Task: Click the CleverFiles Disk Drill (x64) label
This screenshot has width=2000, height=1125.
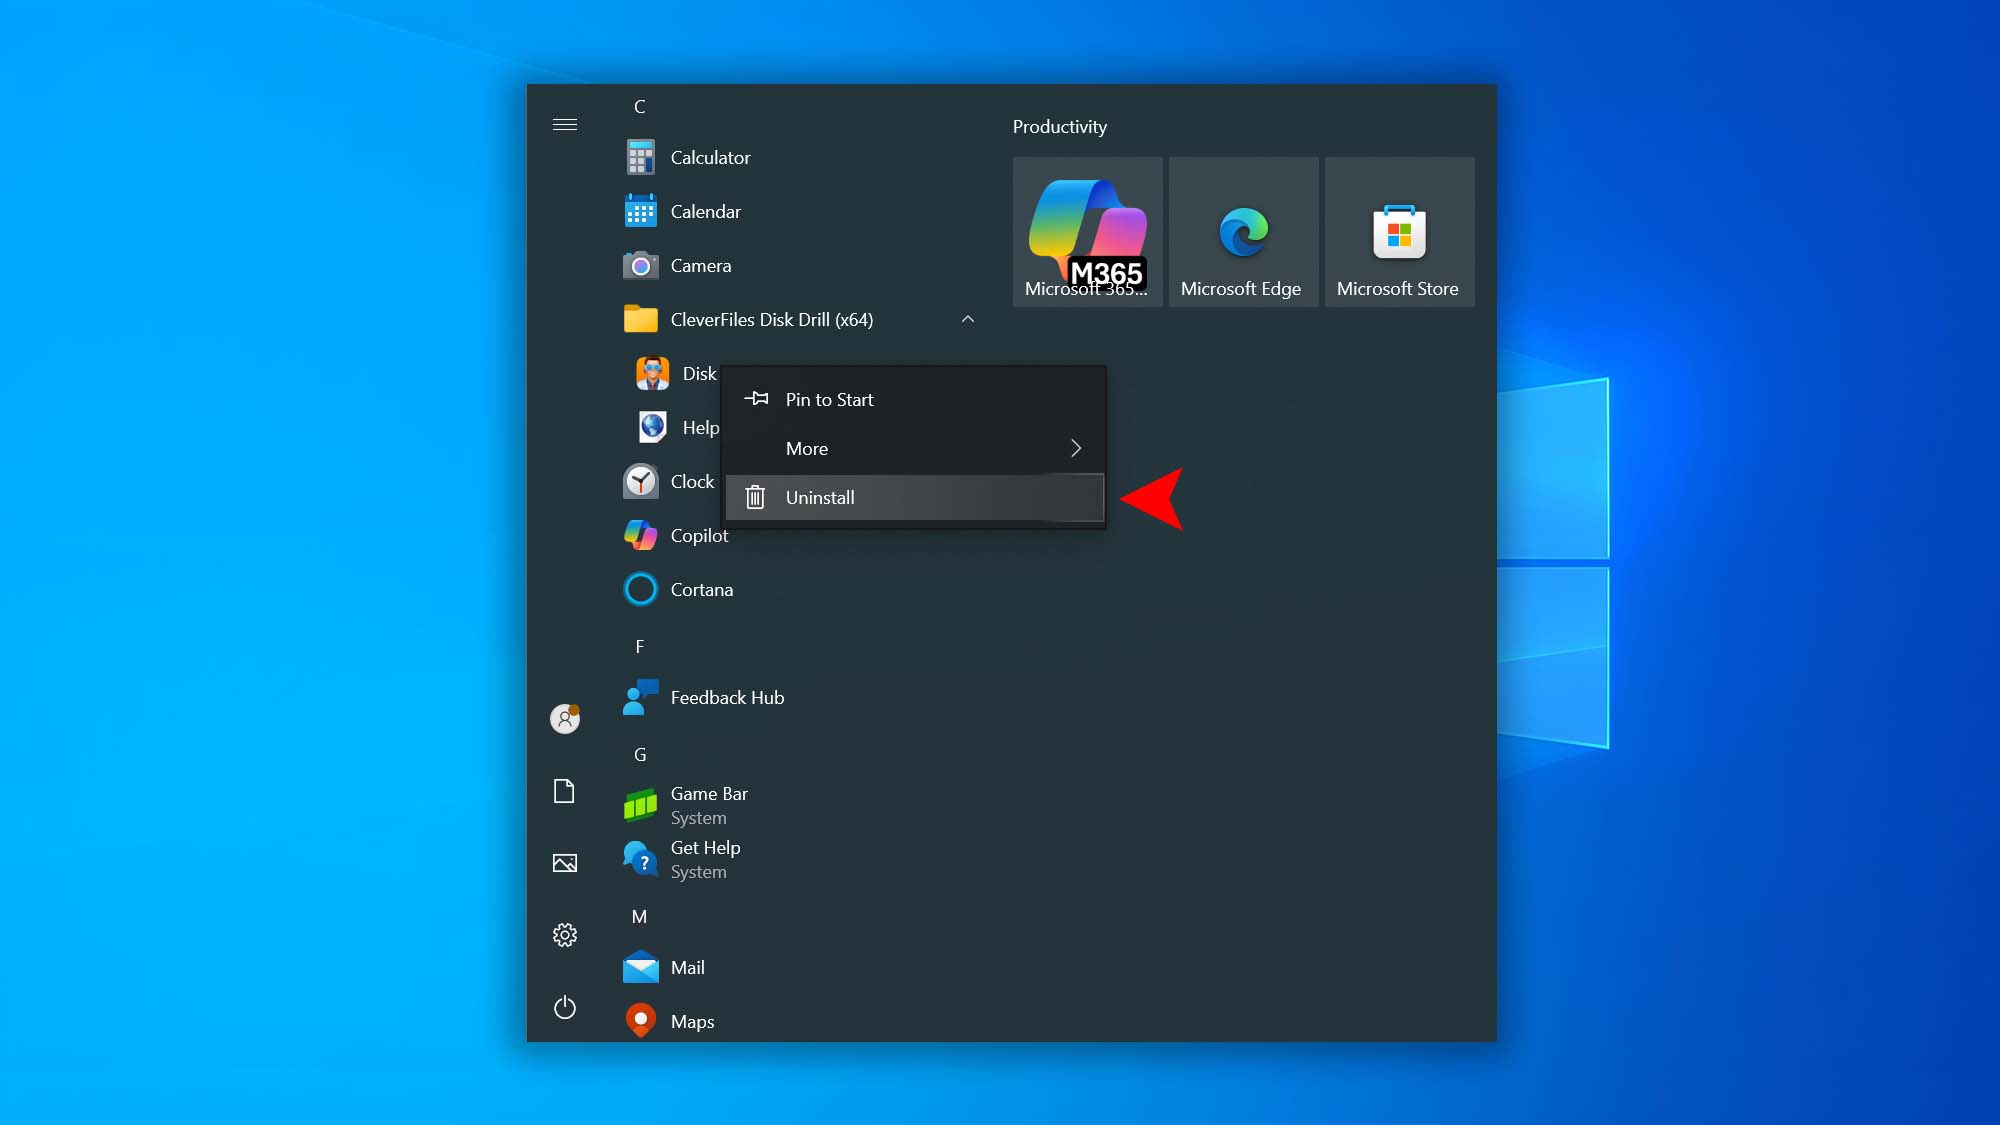Action: tap(772, 320)
